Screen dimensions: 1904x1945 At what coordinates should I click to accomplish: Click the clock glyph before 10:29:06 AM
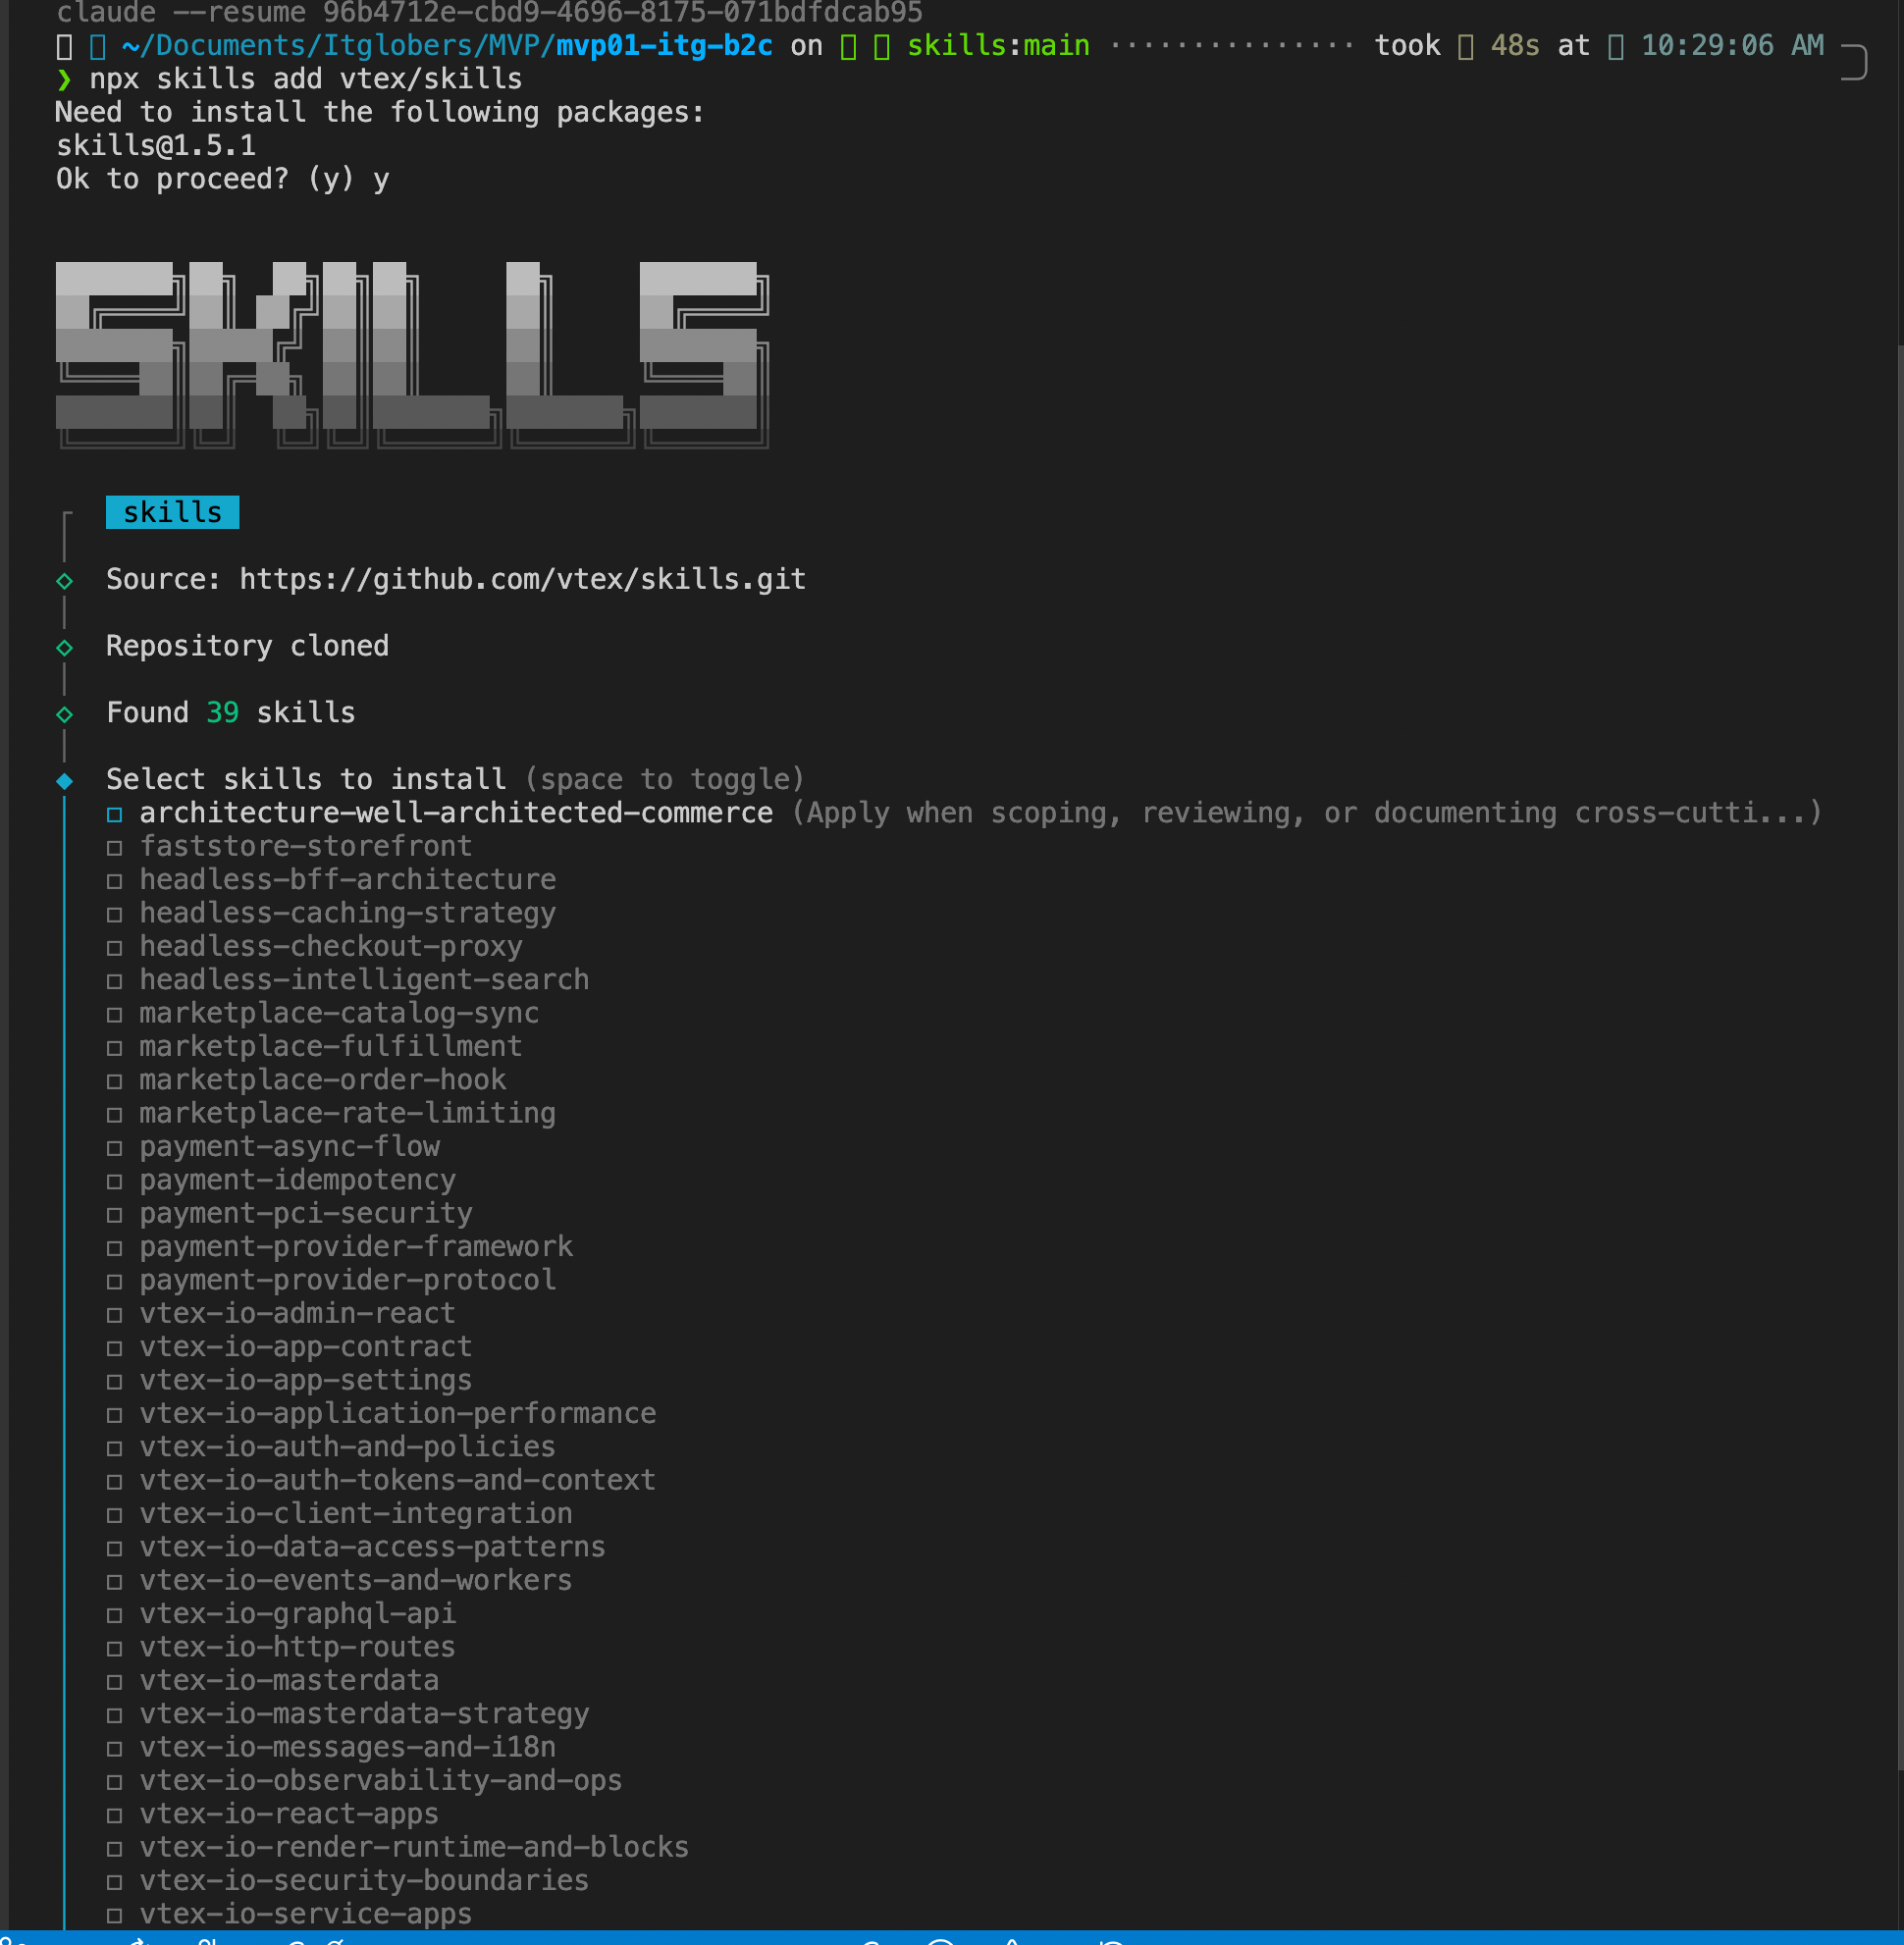click(x=1615, y=46)
